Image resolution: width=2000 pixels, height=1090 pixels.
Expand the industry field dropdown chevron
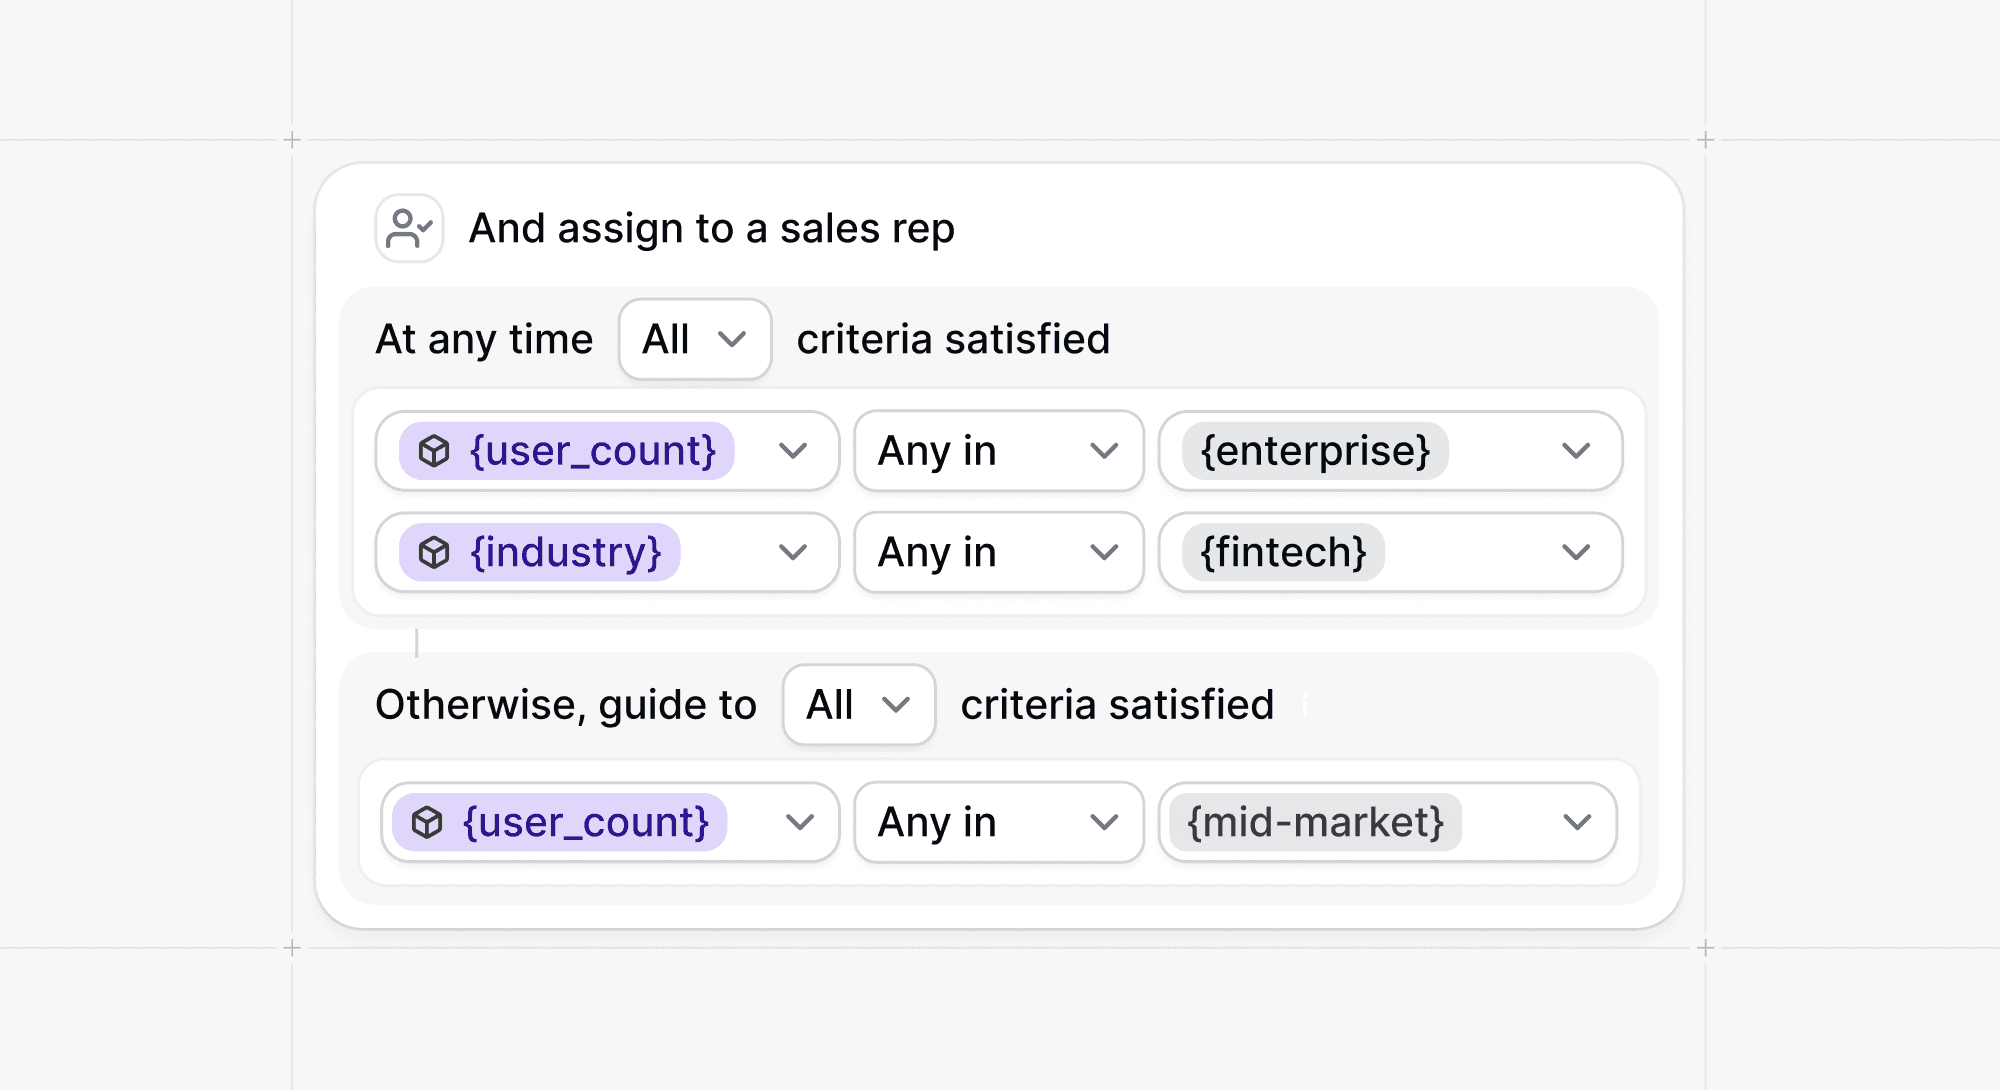[x=793, y=552]
